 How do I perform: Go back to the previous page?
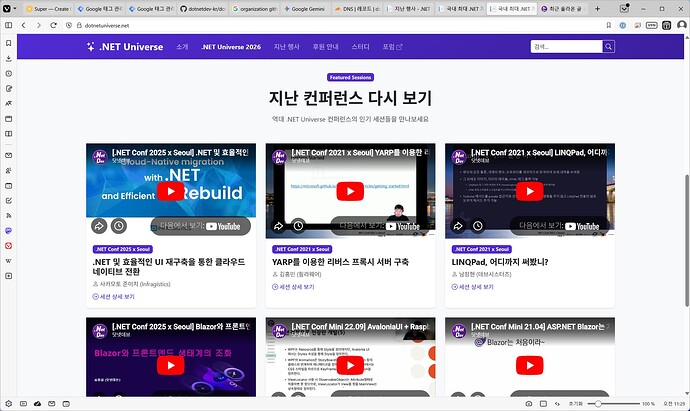click(x=23, y=26)
